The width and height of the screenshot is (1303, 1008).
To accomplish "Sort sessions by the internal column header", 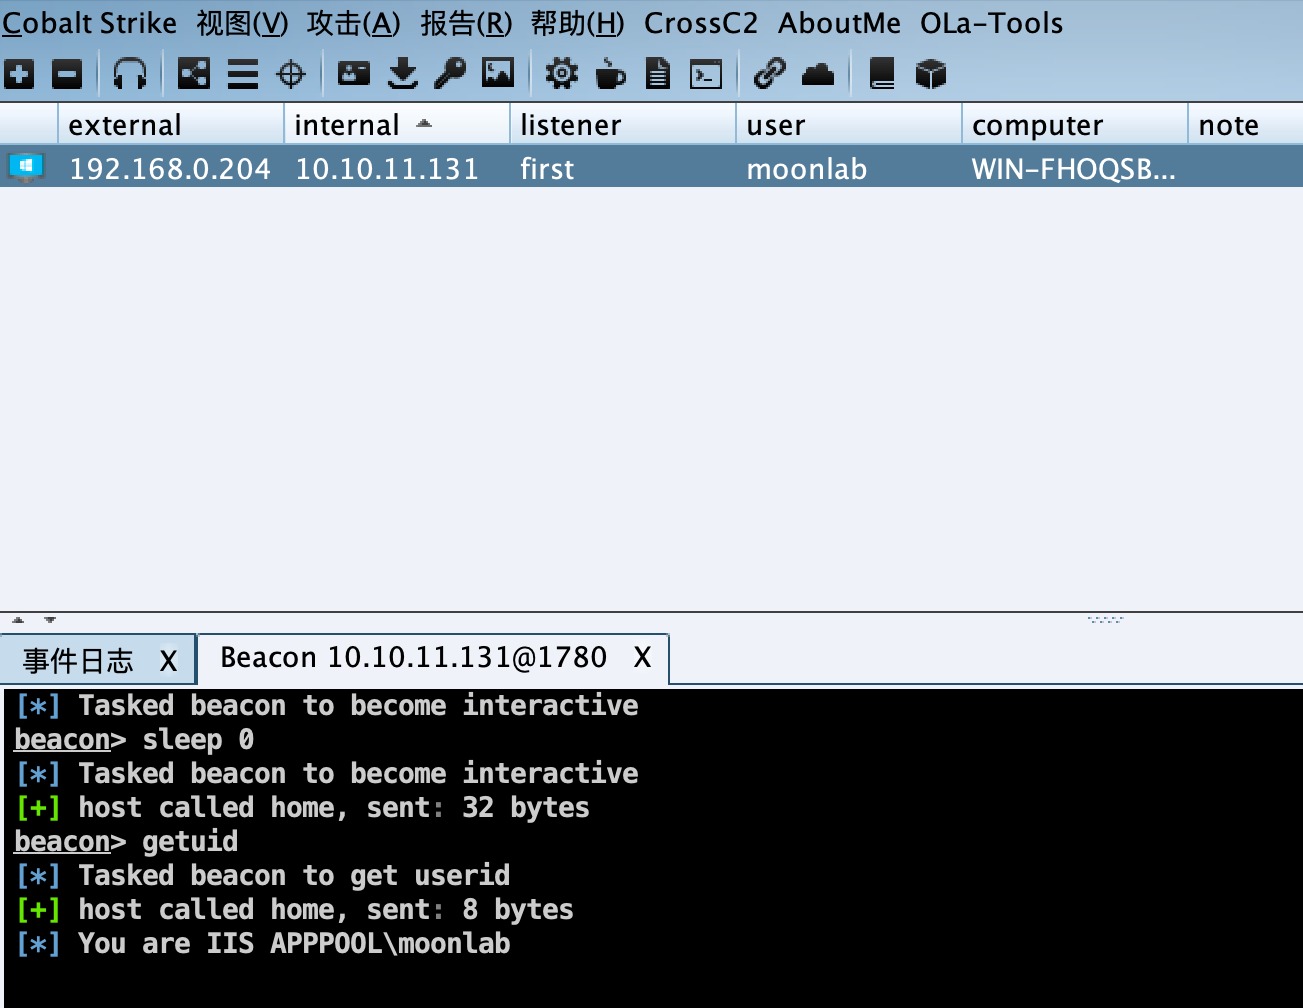I will point(347,125).
